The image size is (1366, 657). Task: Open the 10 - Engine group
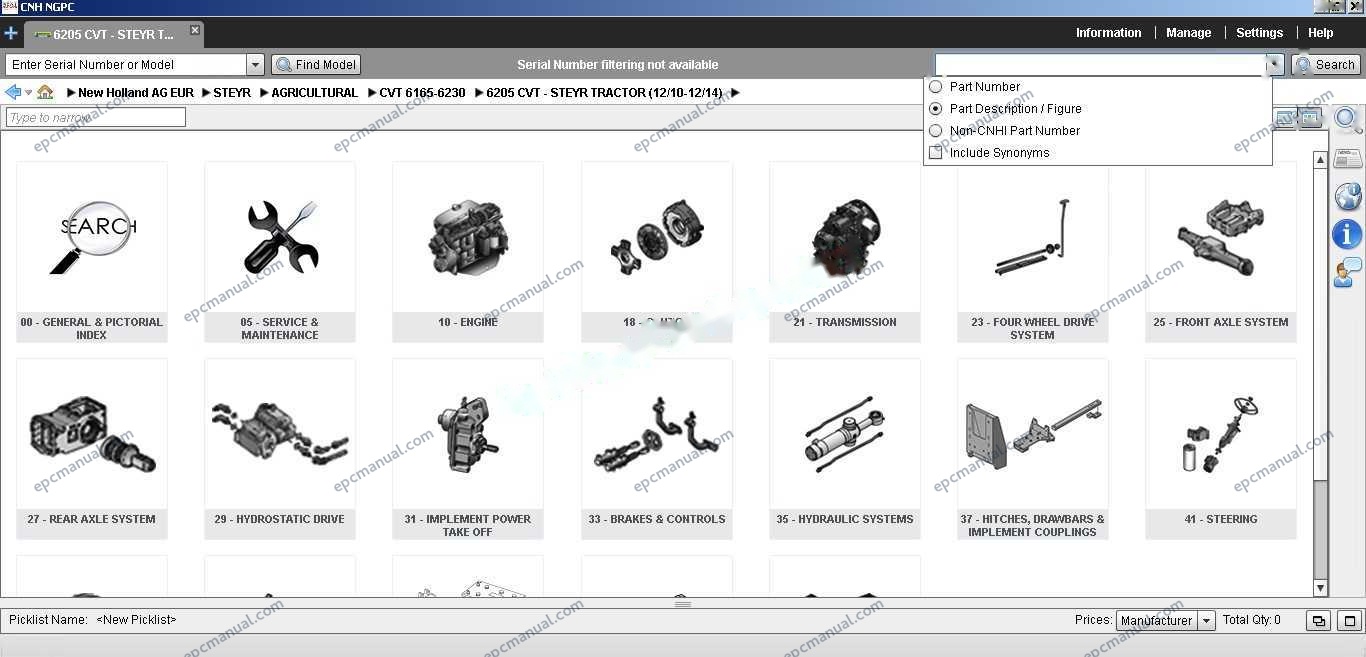pyautogui.click(x=468, y=252)
